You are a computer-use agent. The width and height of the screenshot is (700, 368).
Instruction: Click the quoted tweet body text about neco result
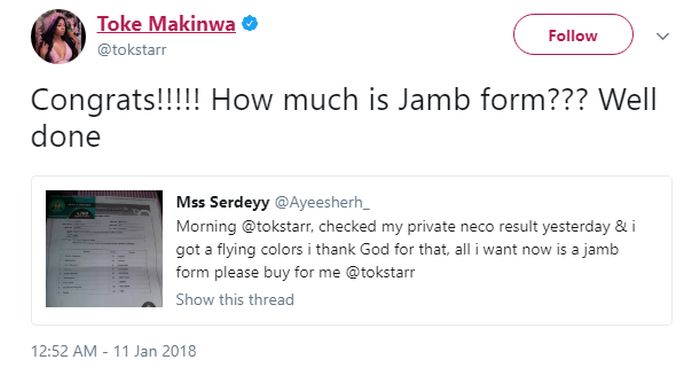click(406, 249)
